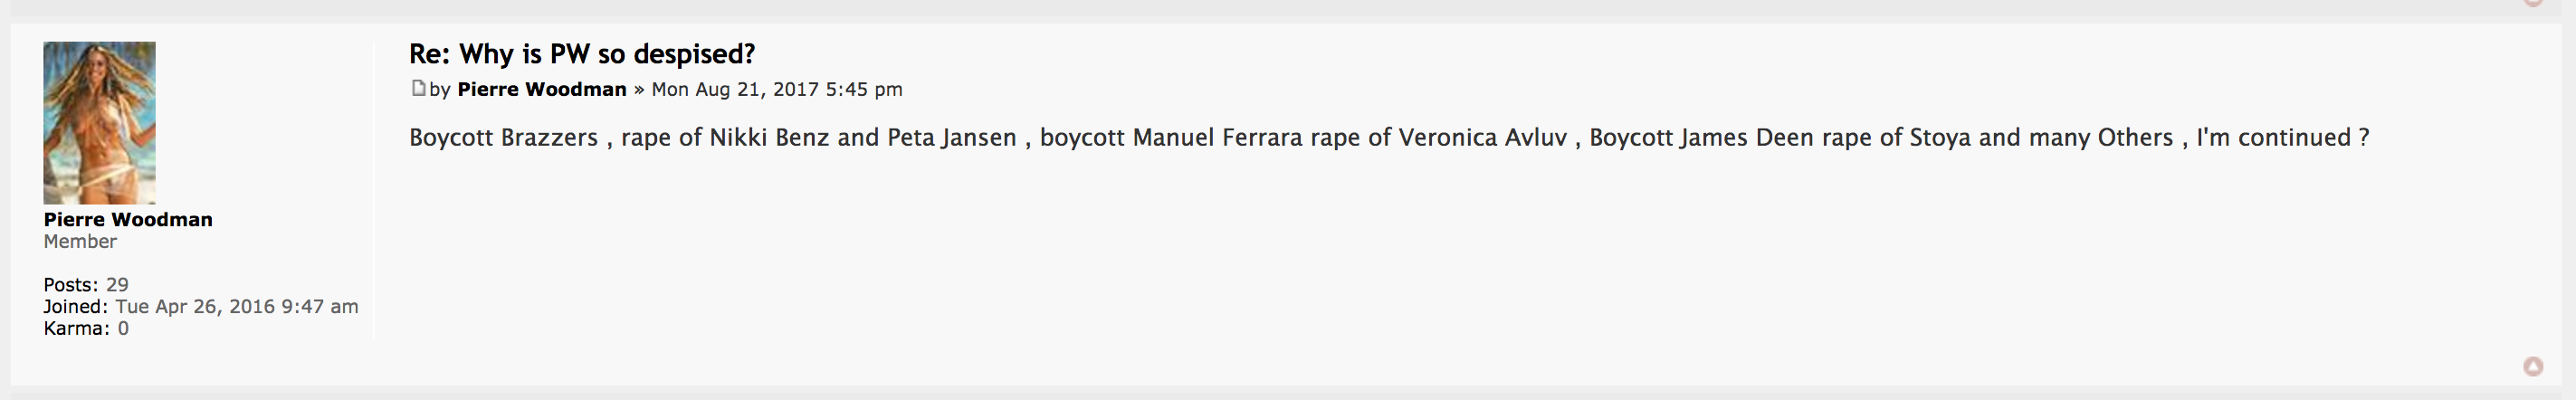Image resolution: width=2576 pixels, height=400 pixels.
Task: Open the poster's avatar image
Action: 99,122
